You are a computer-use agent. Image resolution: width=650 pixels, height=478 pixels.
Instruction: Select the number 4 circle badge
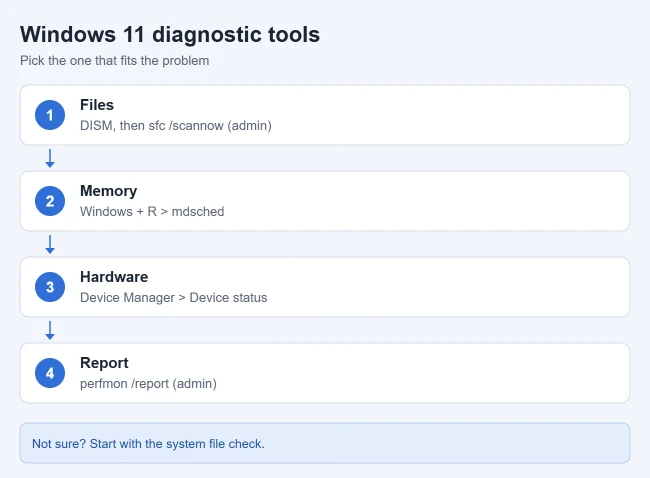pyautogui.click(x=50, y=373)
